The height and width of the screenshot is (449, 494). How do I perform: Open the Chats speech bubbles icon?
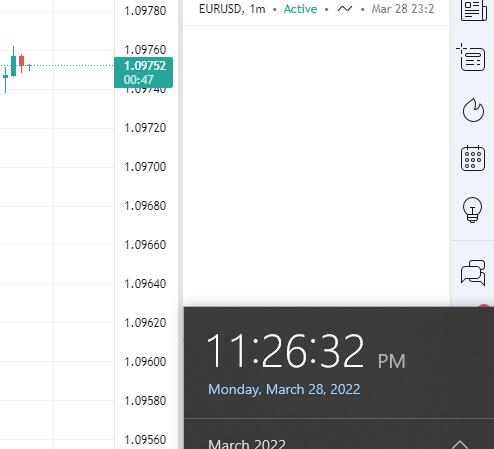[473, 273]
